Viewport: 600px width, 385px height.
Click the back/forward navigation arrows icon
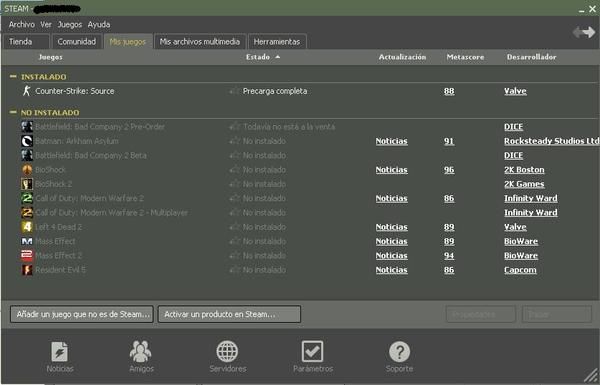[584, 33]
